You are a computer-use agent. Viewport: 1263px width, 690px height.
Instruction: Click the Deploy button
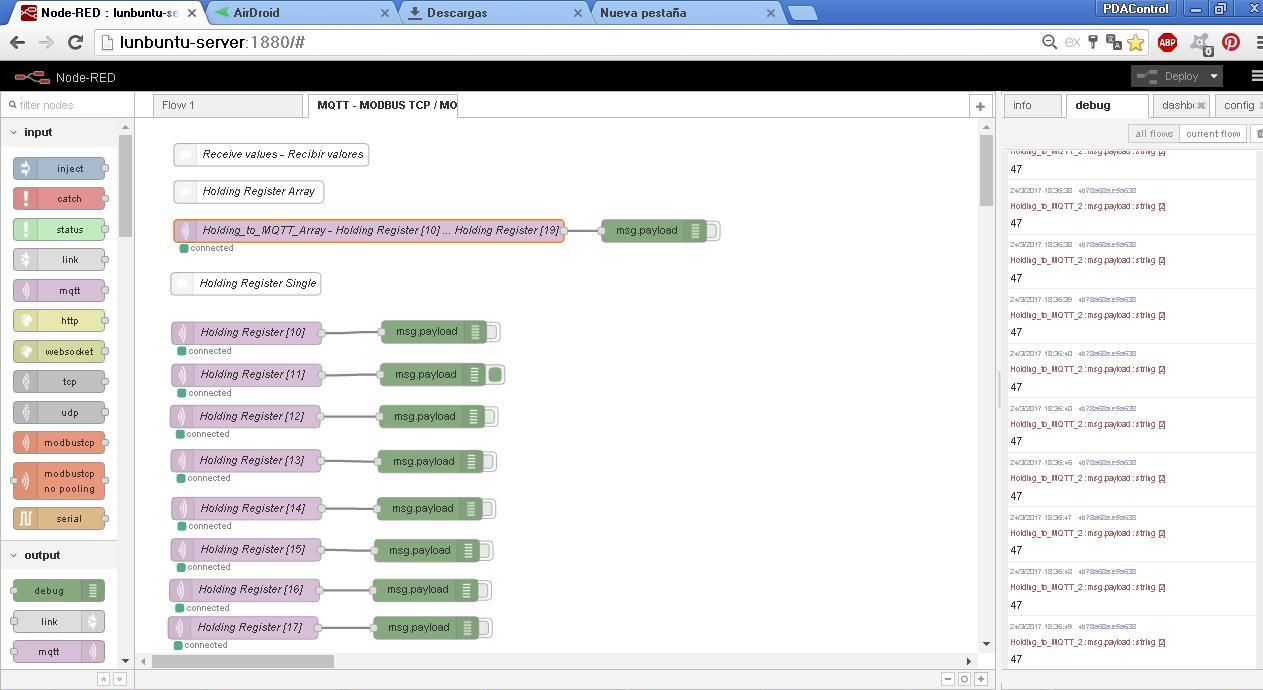[1177, 76]
